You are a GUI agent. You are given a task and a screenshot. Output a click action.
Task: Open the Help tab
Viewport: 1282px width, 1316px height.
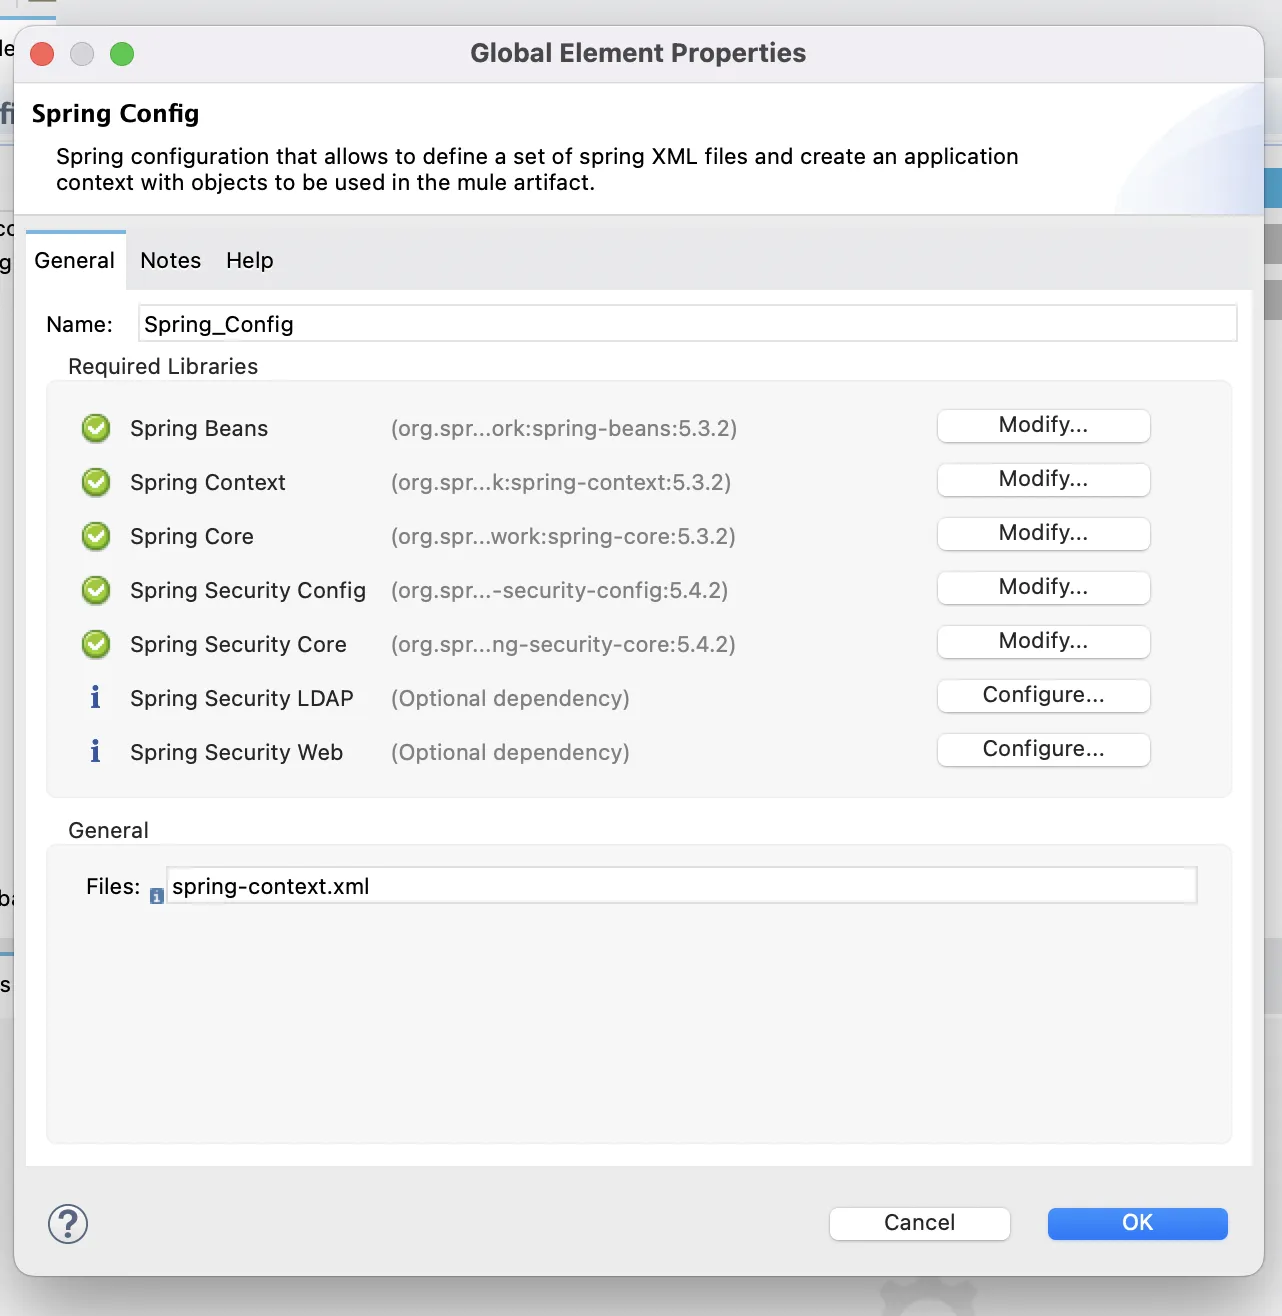point(249,261)
